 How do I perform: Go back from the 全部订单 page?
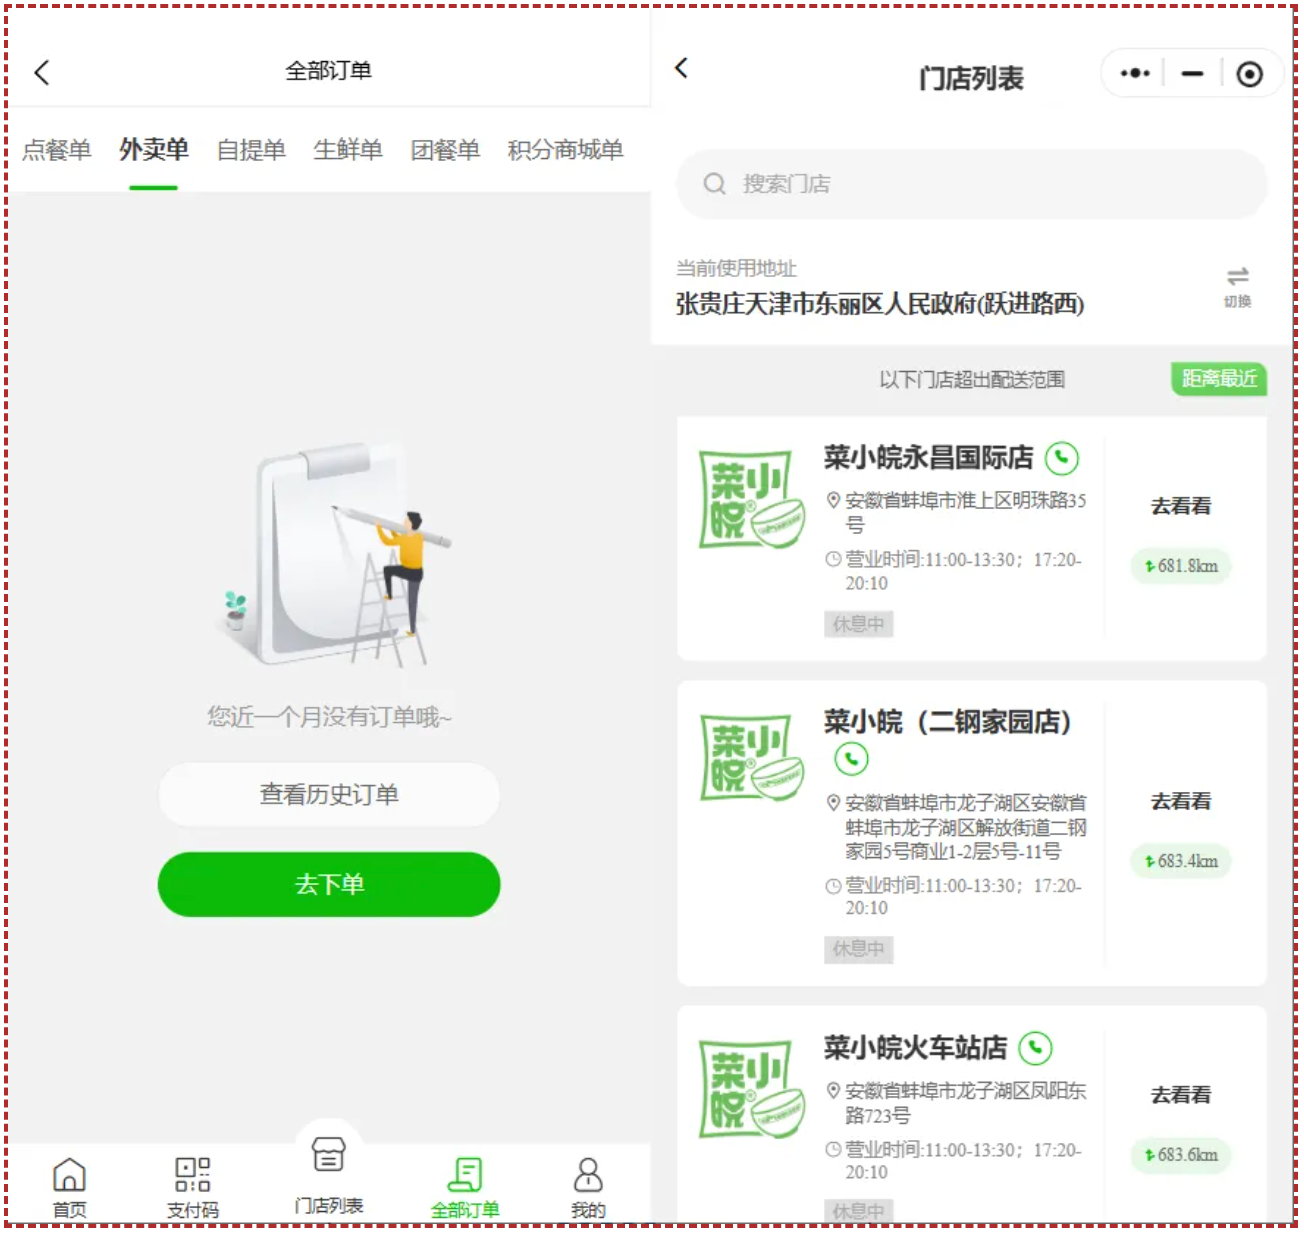click(42, 72)
